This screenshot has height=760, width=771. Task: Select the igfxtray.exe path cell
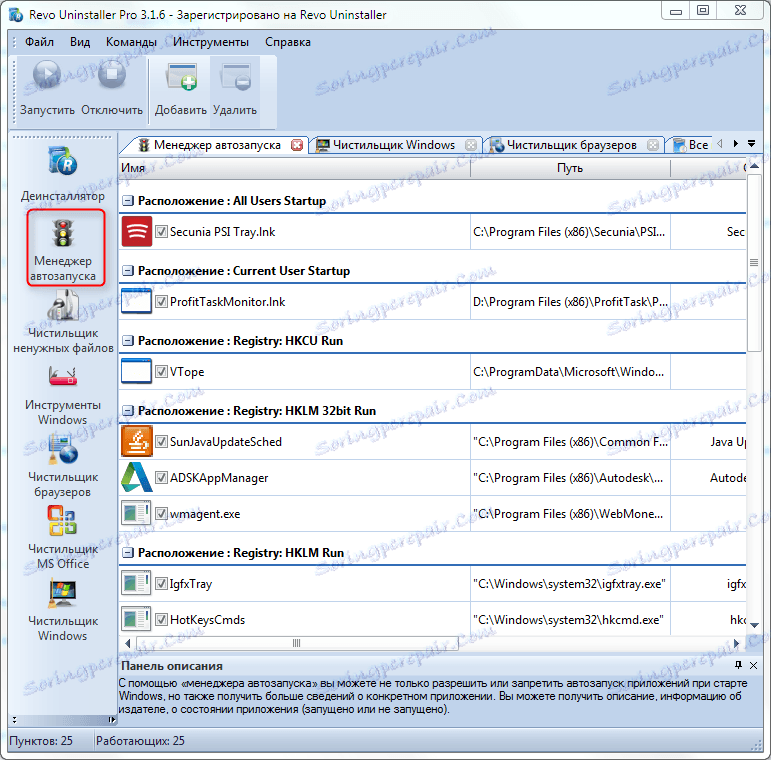click(x=570, y=584)
